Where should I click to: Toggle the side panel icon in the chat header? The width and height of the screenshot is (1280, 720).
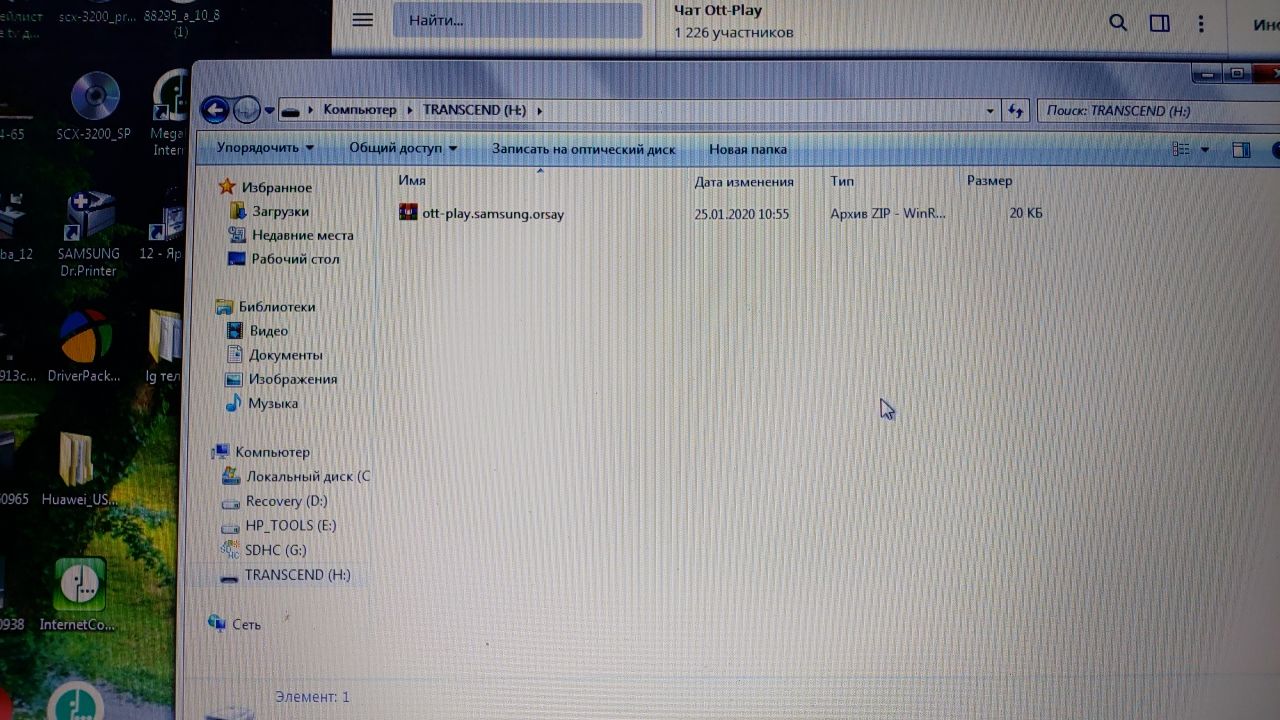pos(1160,23)
